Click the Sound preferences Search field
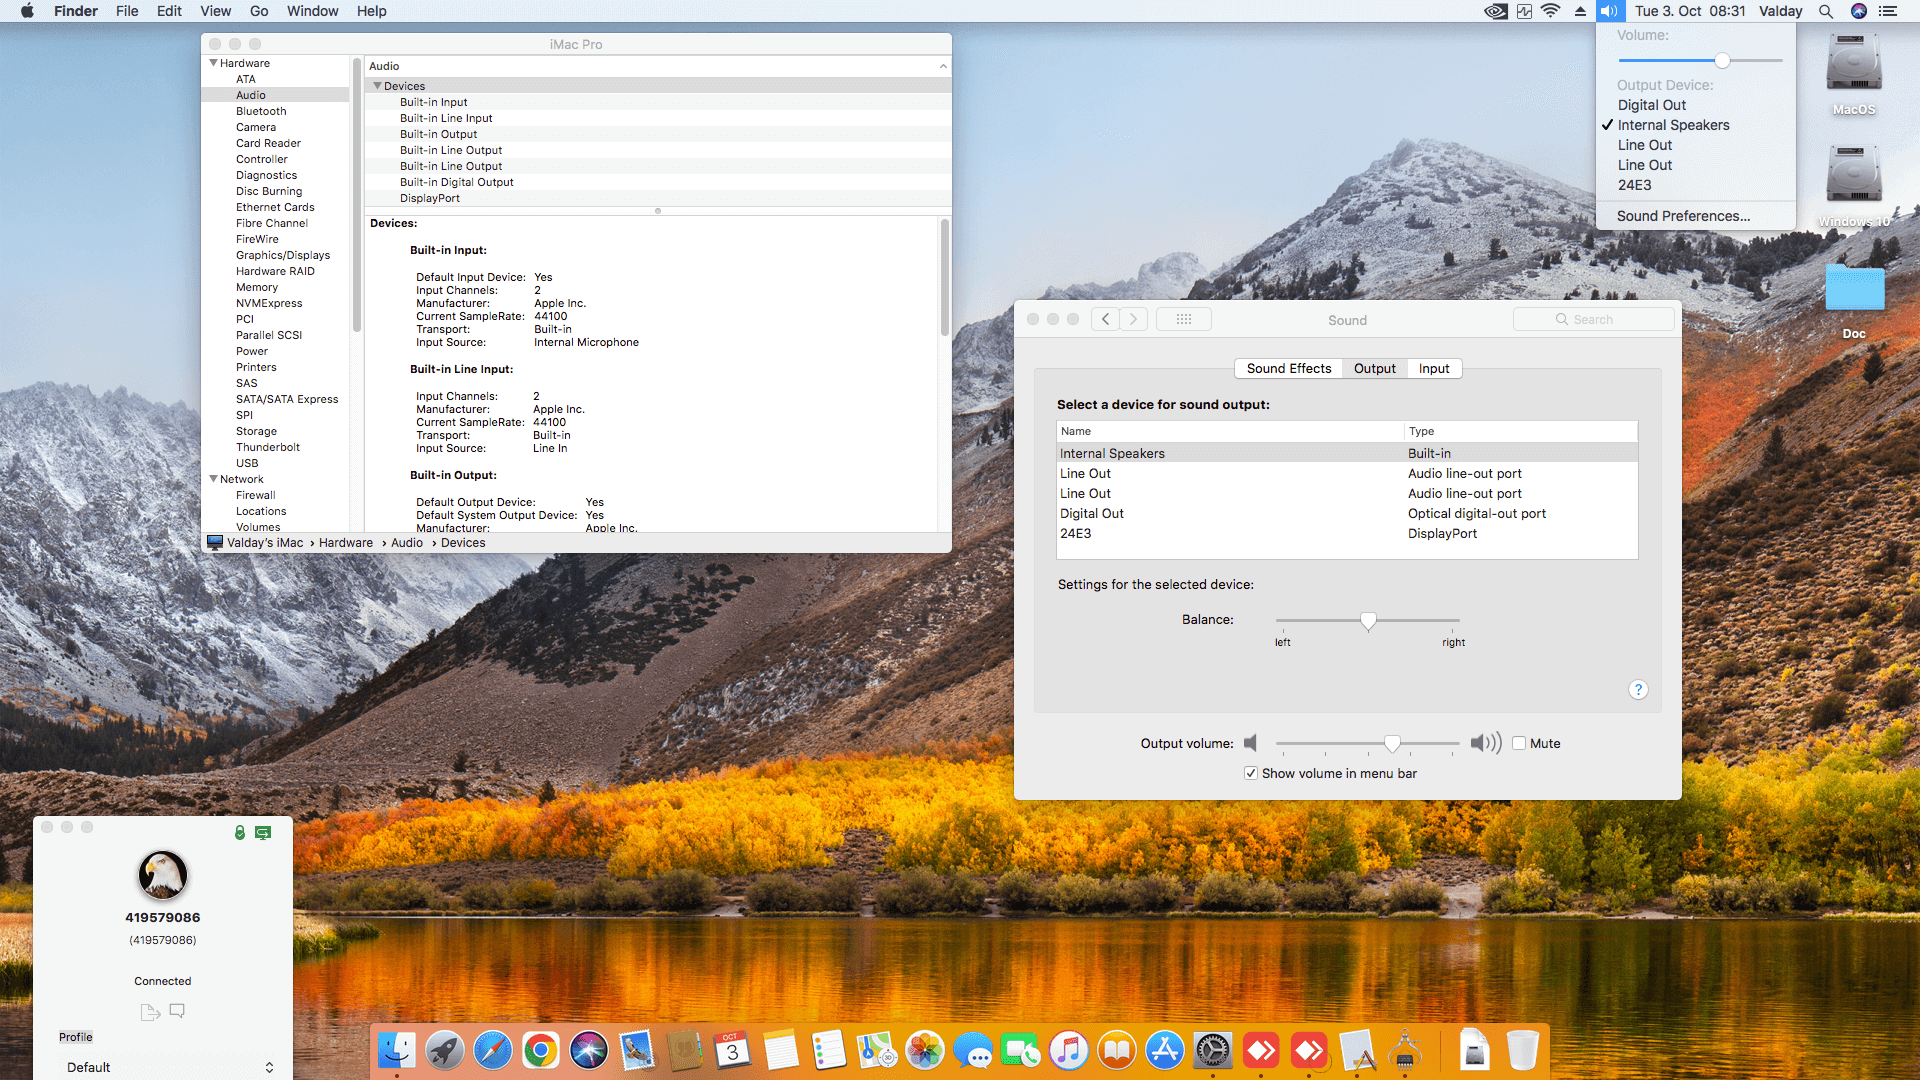The height and width of the screenshot is (1080, 1920). pyautogui.click(x=1594, y=319)
